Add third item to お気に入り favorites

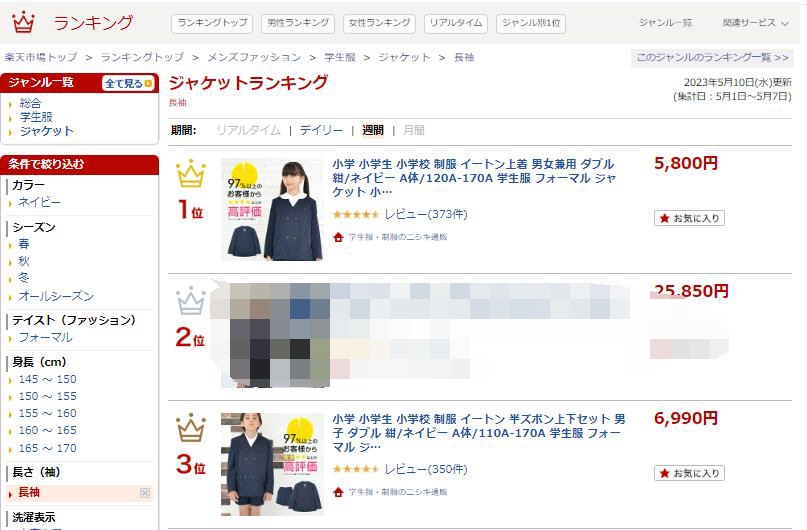tap(689, 473)
